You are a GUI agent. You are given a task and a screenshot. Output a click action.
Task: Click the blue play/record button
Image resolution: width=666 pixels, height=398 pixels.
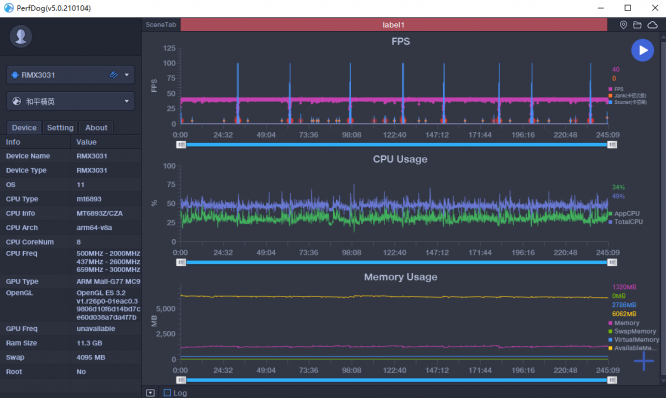[x=642, y=50]
